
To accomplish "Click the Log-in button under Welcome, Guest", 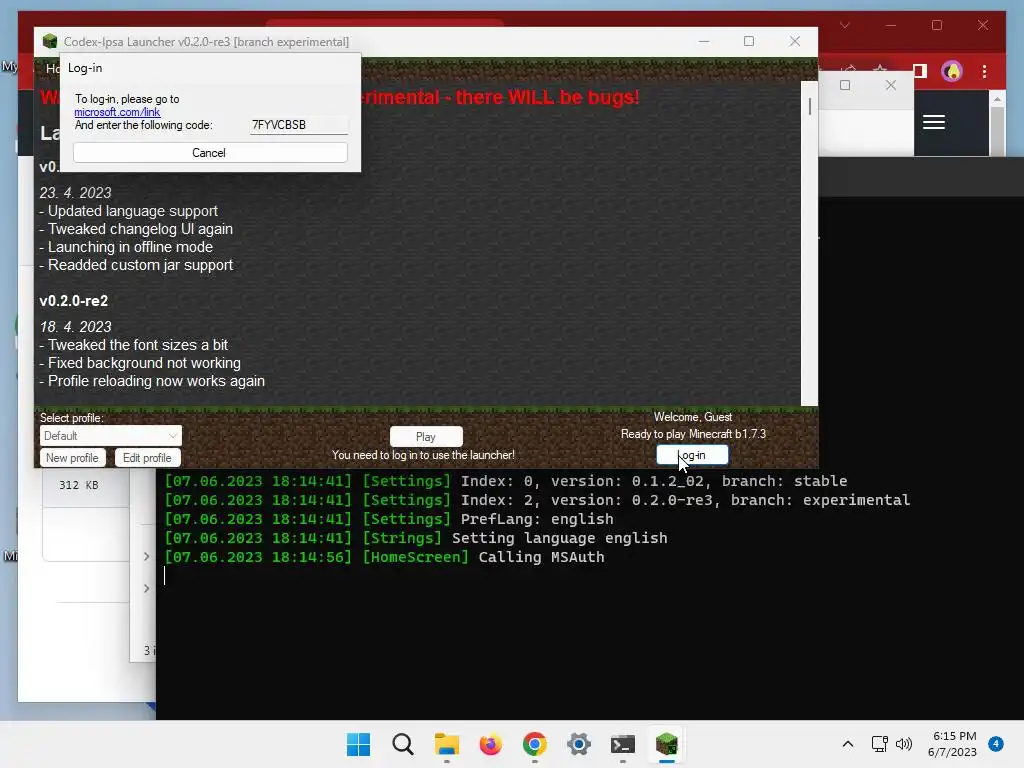I will point(692,455).
